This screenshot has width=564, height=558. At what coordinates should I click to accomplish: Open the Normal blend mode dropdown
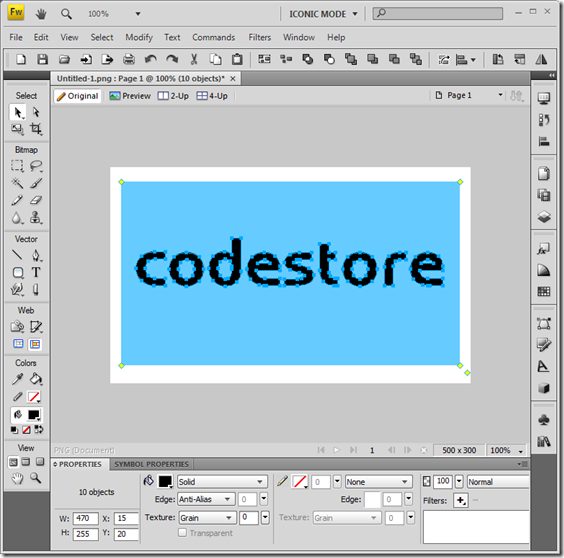(498, 482)
